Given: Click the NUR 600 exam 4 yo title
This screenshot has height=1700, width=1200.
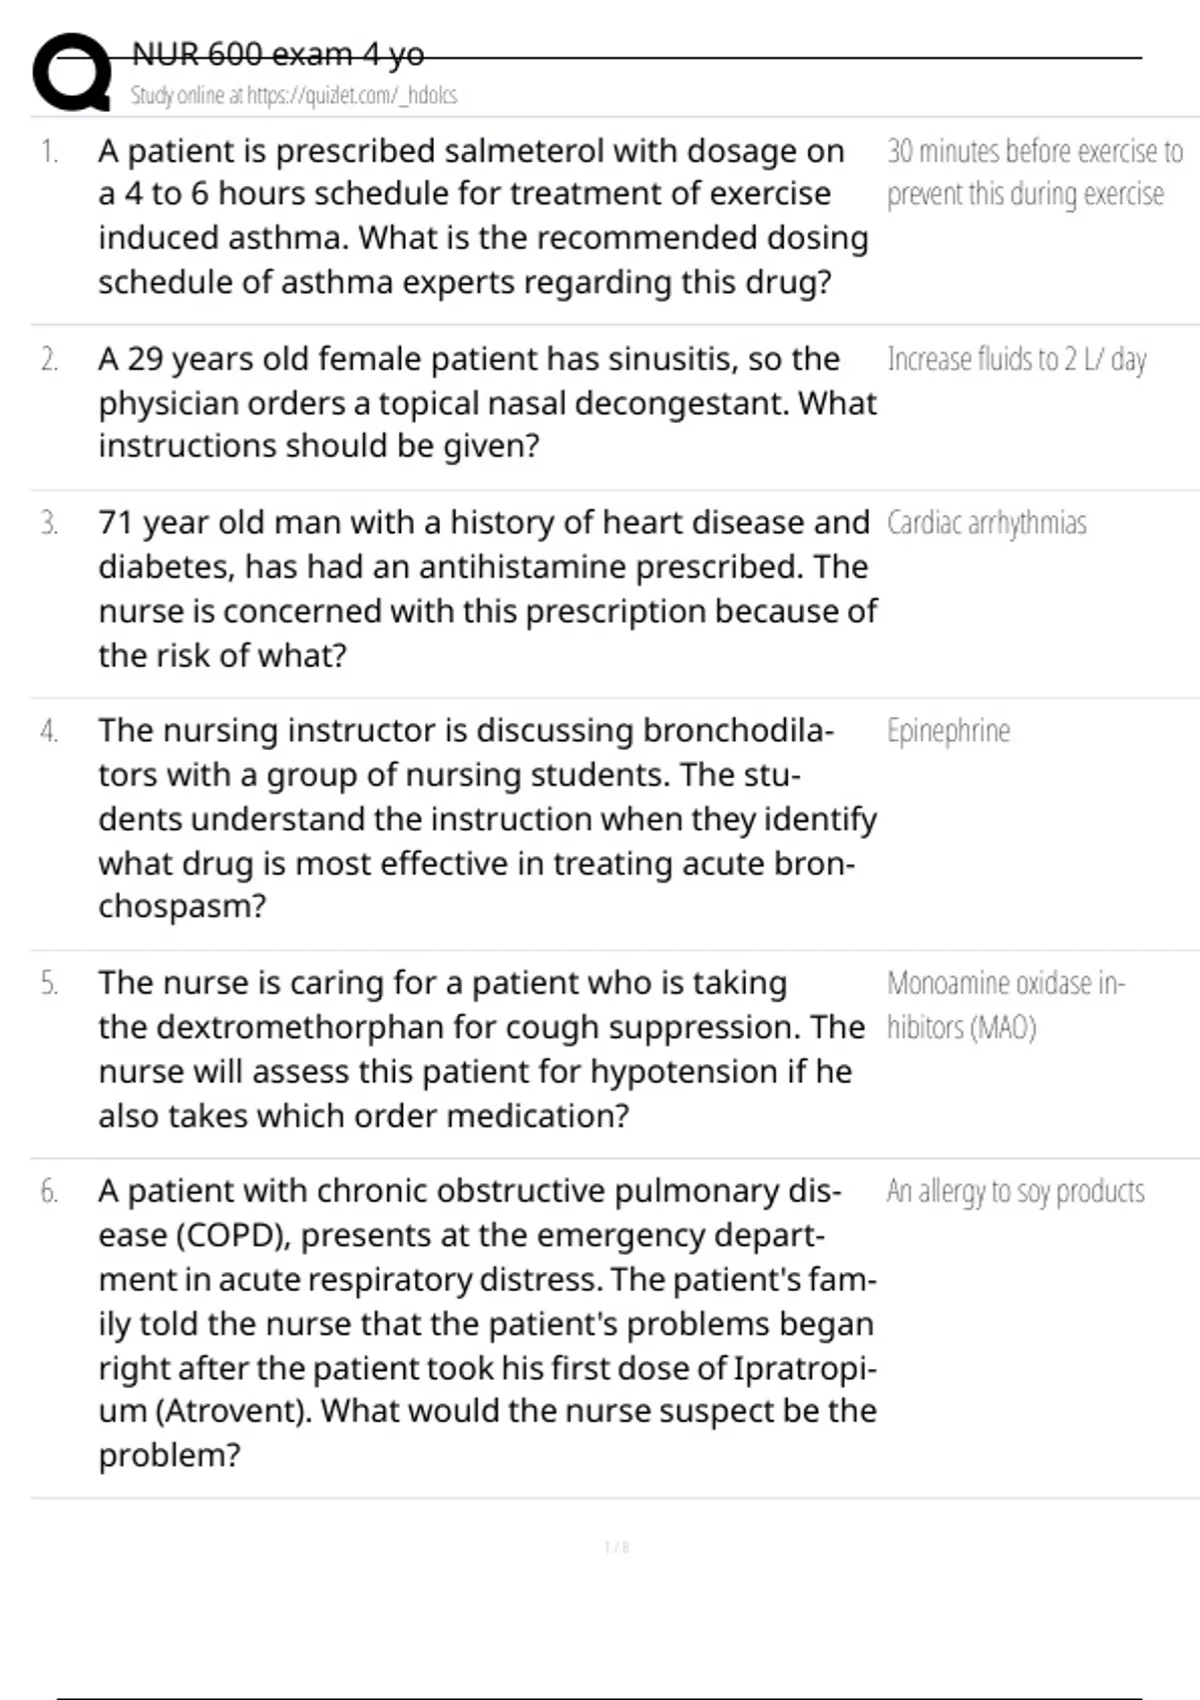Looking at the screenshot, I should (x=278, y=54).
